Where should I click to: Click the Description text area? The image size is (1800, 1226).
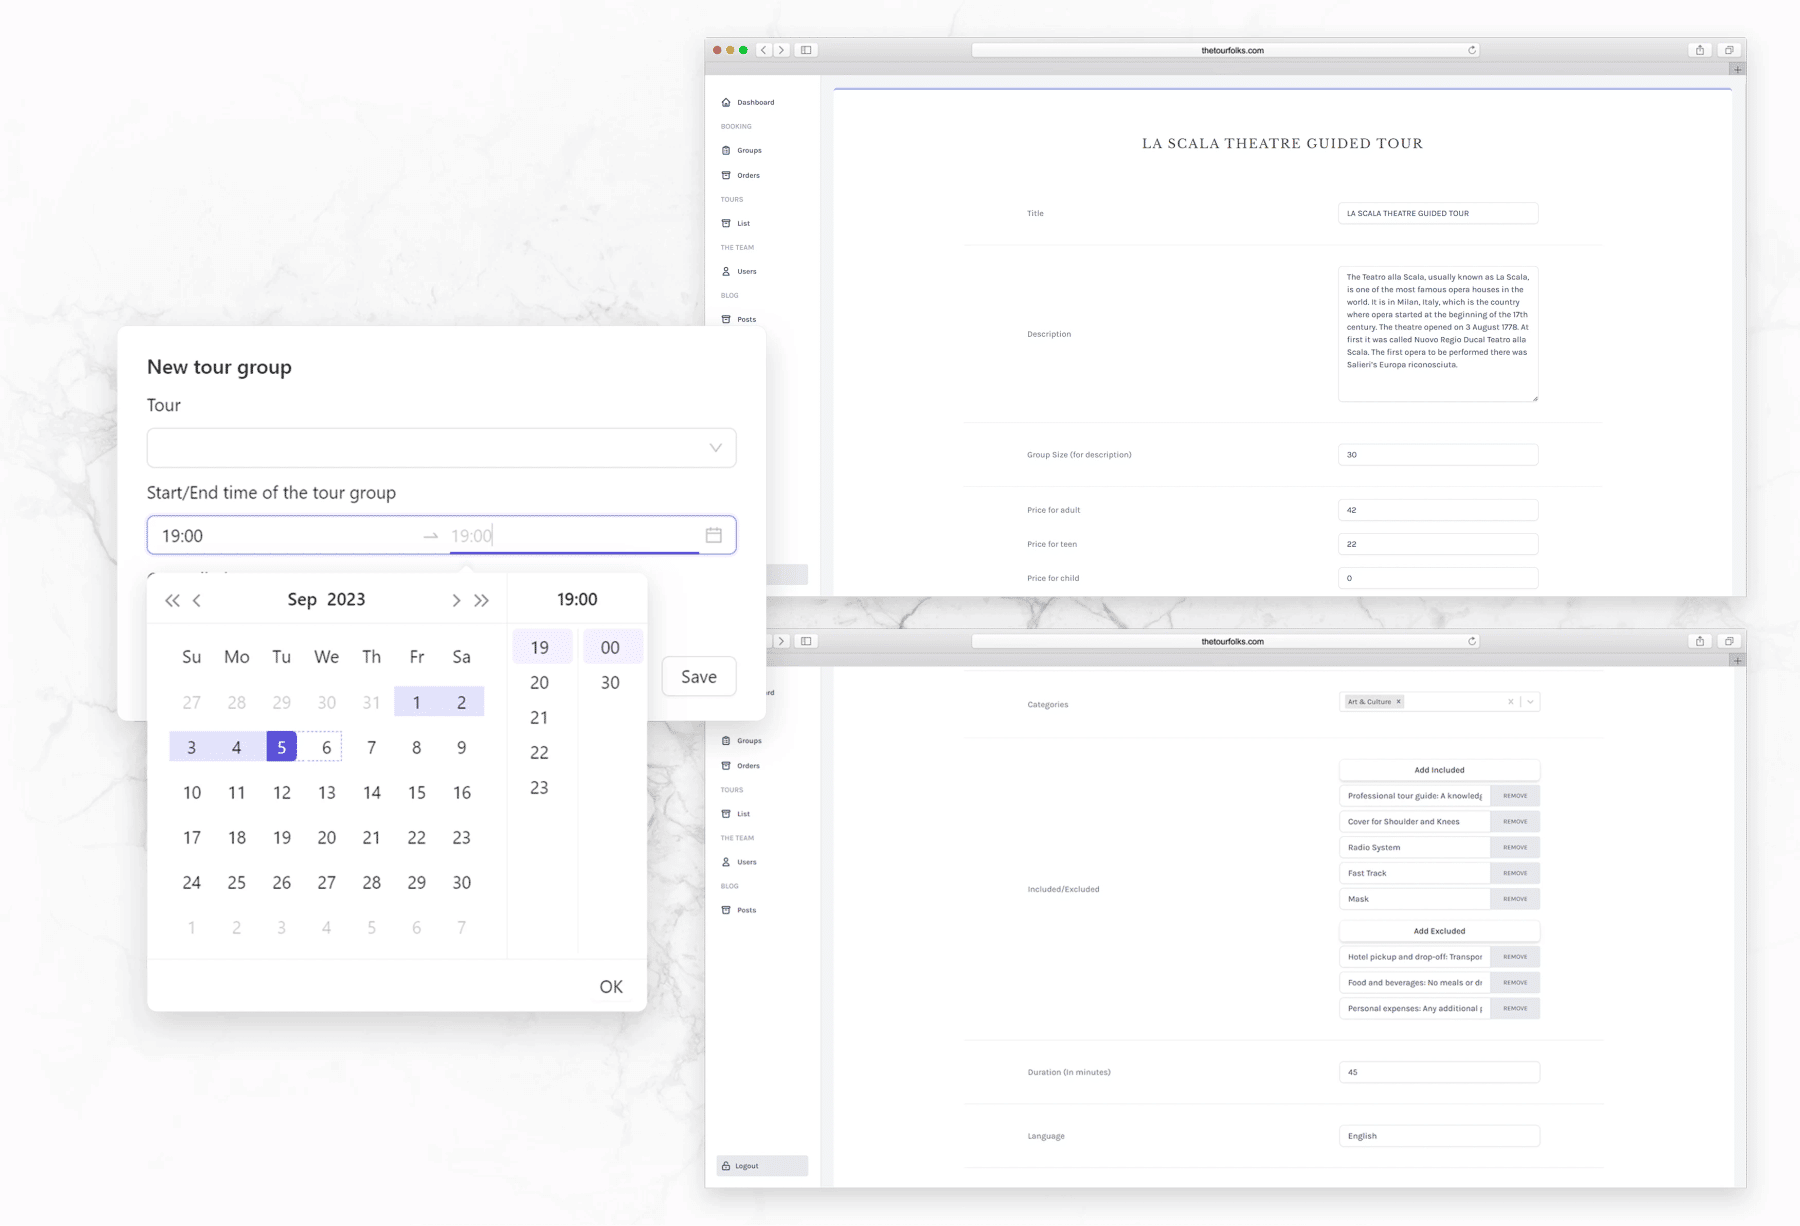pos(1438,334)
